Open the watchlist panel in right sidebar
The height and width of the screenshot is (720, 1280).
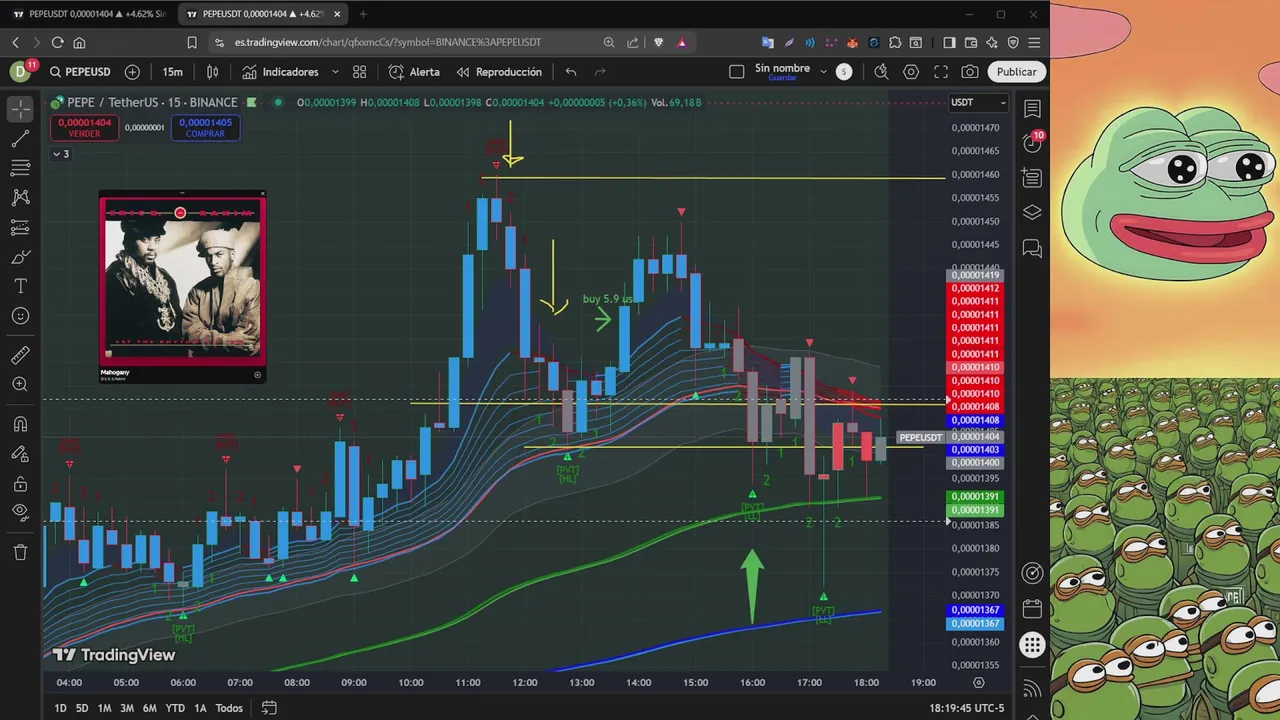pyautogui.click(x=1033, y=108)
